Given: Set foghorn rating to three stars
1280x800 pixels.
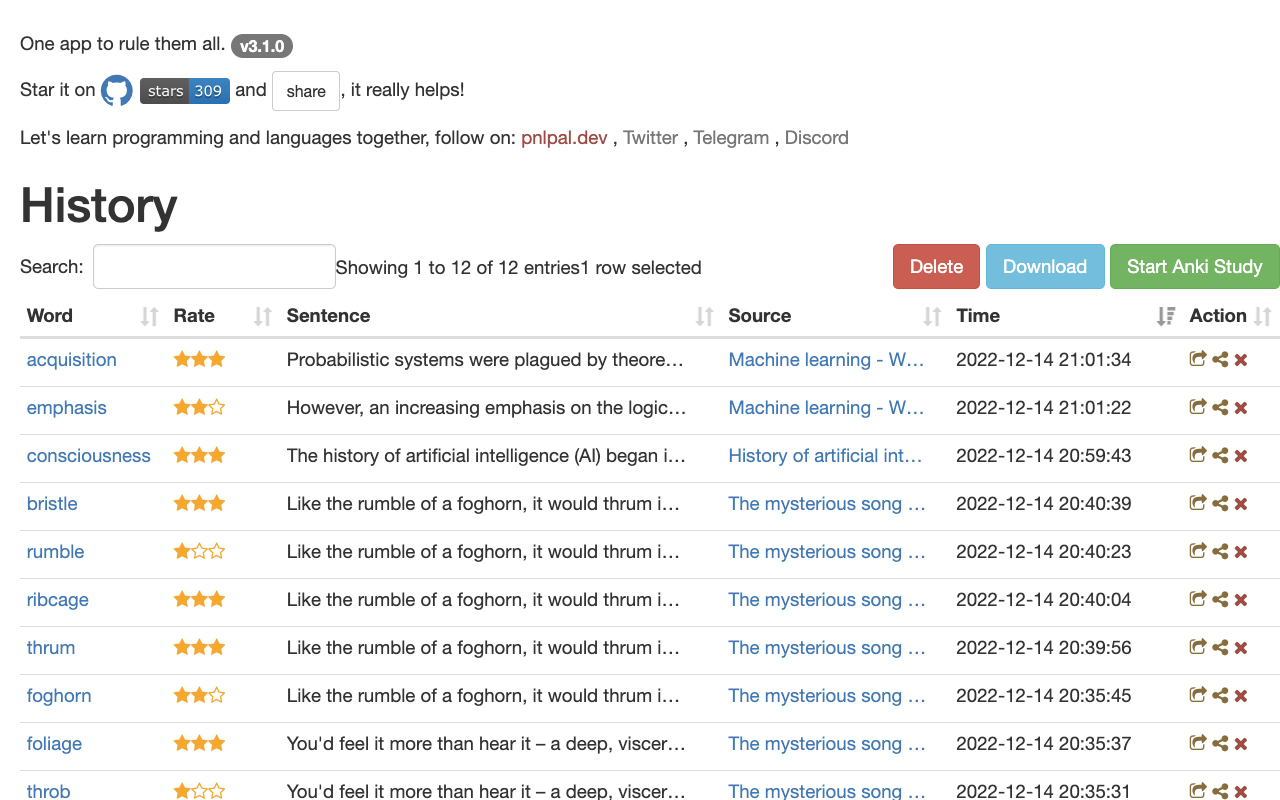Looking at the screenshot, I should (x=217, y=695).
